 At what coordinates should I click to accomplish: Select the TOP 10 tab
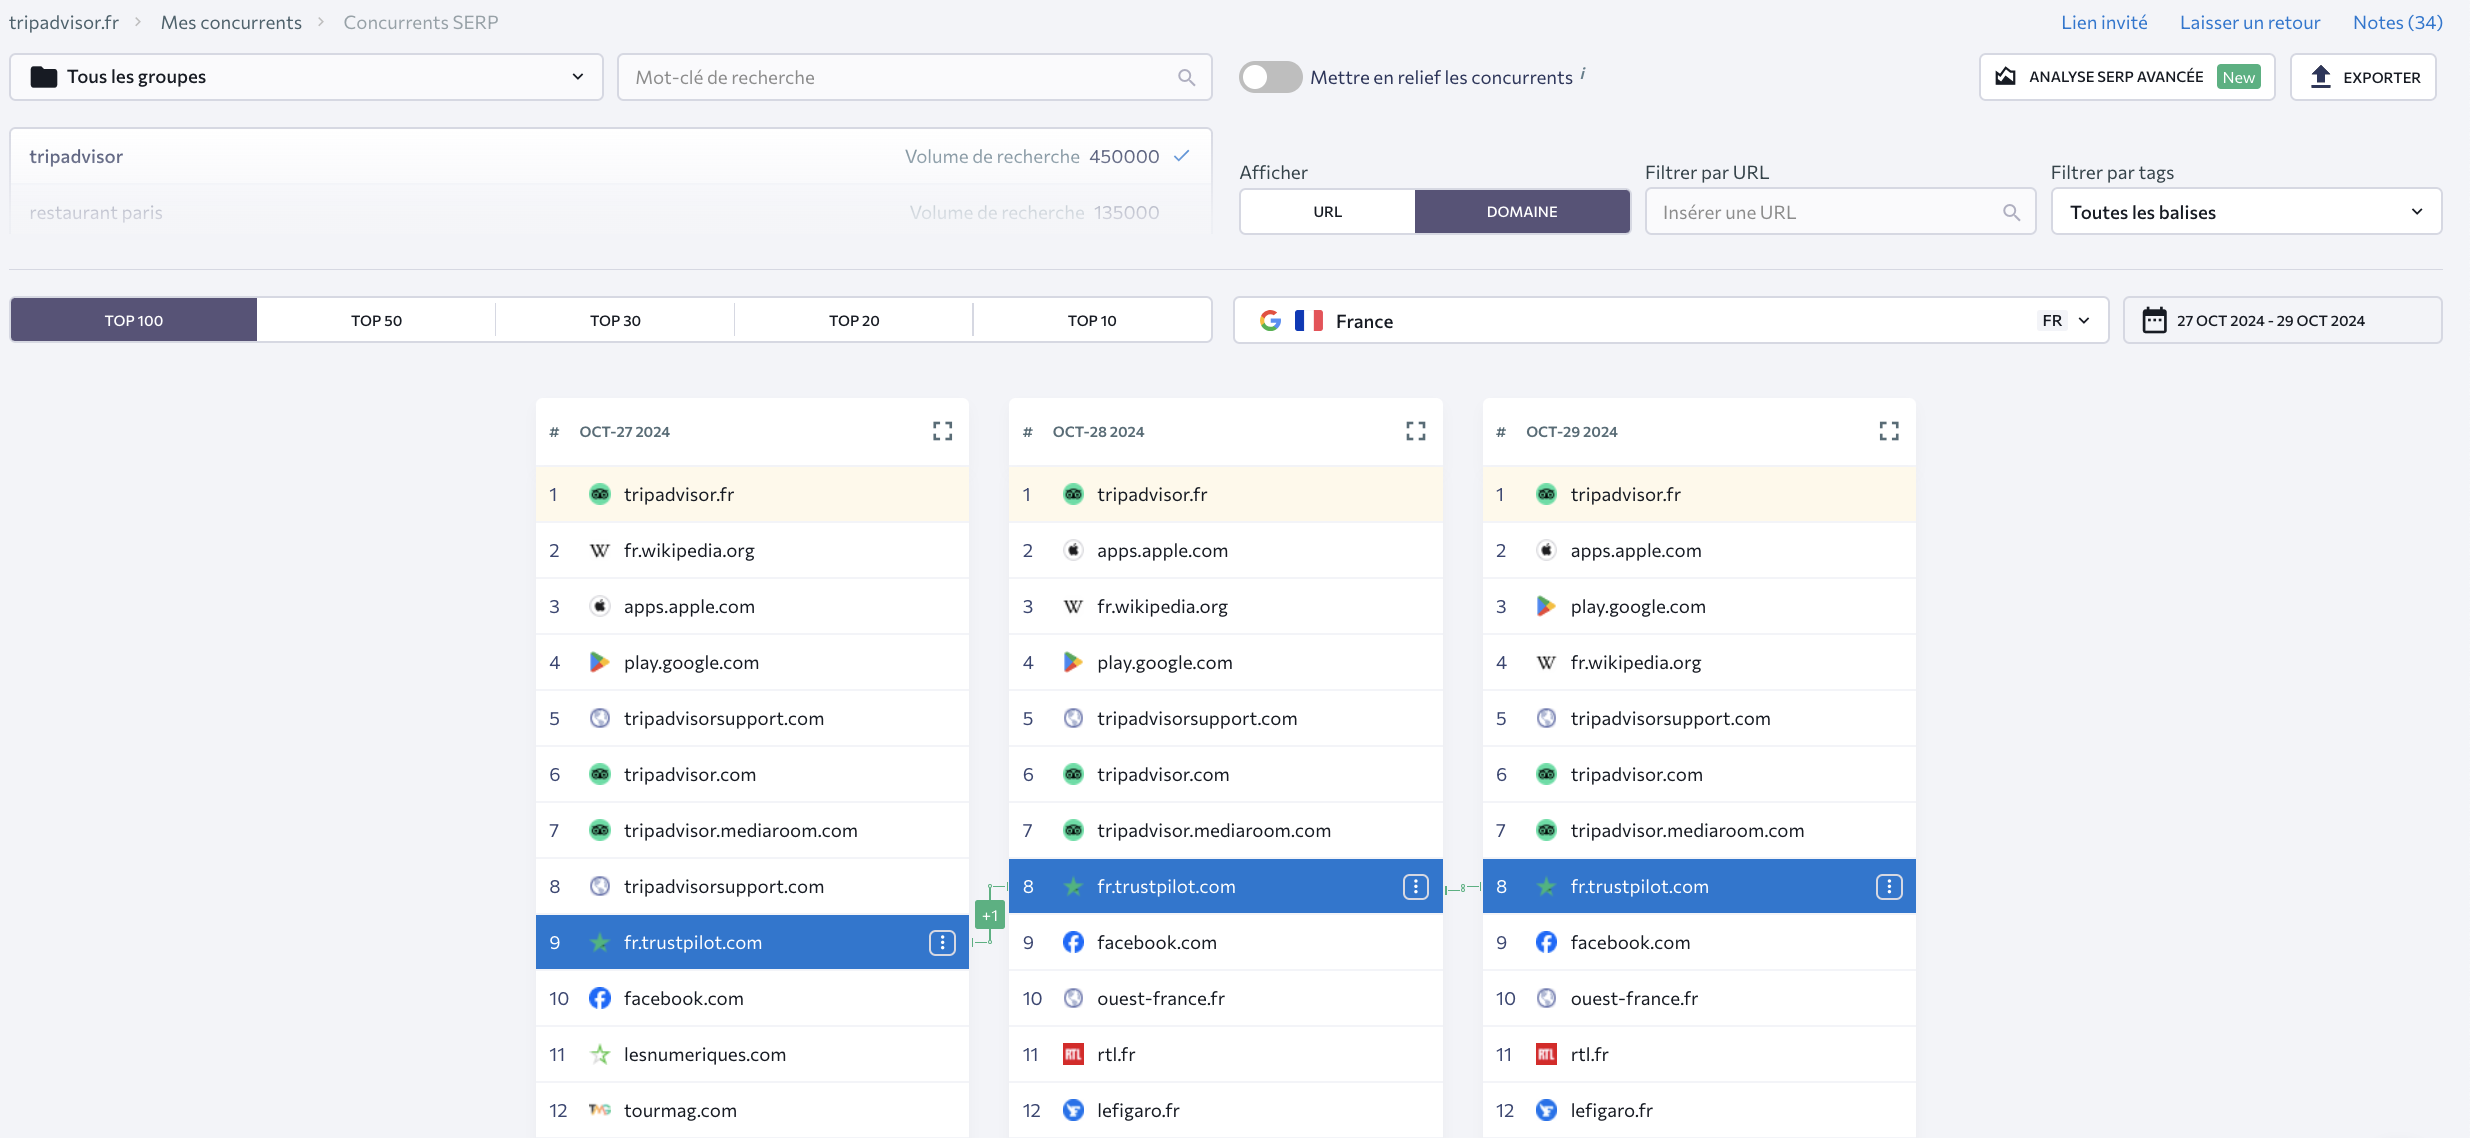[x=1092, y=318]
